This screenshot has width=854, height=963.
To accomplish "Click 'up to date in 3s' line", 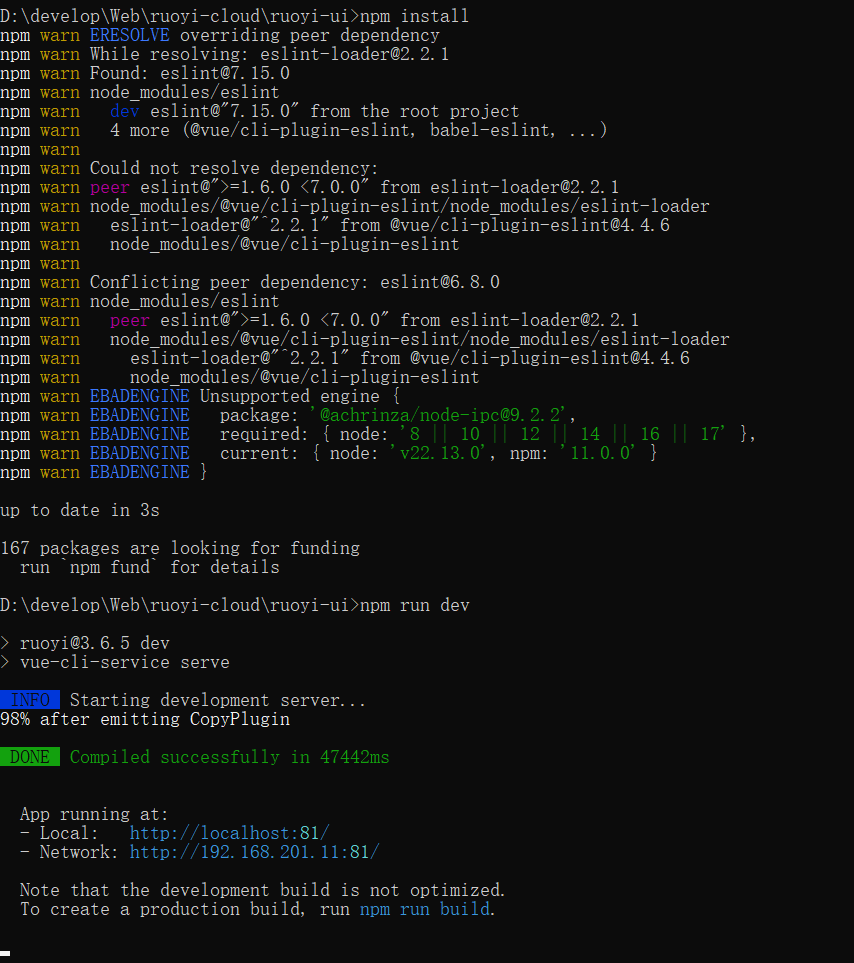I will tap(80, 510).
